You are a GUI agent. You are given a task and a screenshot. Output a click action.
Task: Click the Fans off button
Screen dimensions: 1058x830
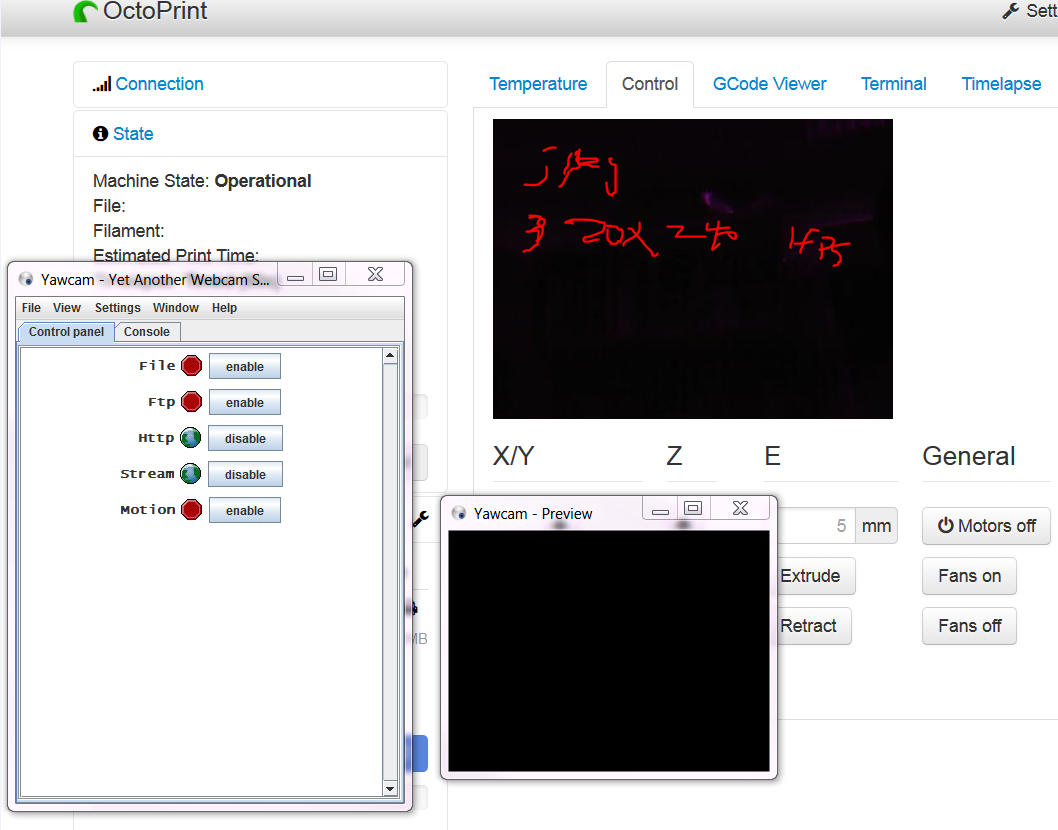coord(969,626)
